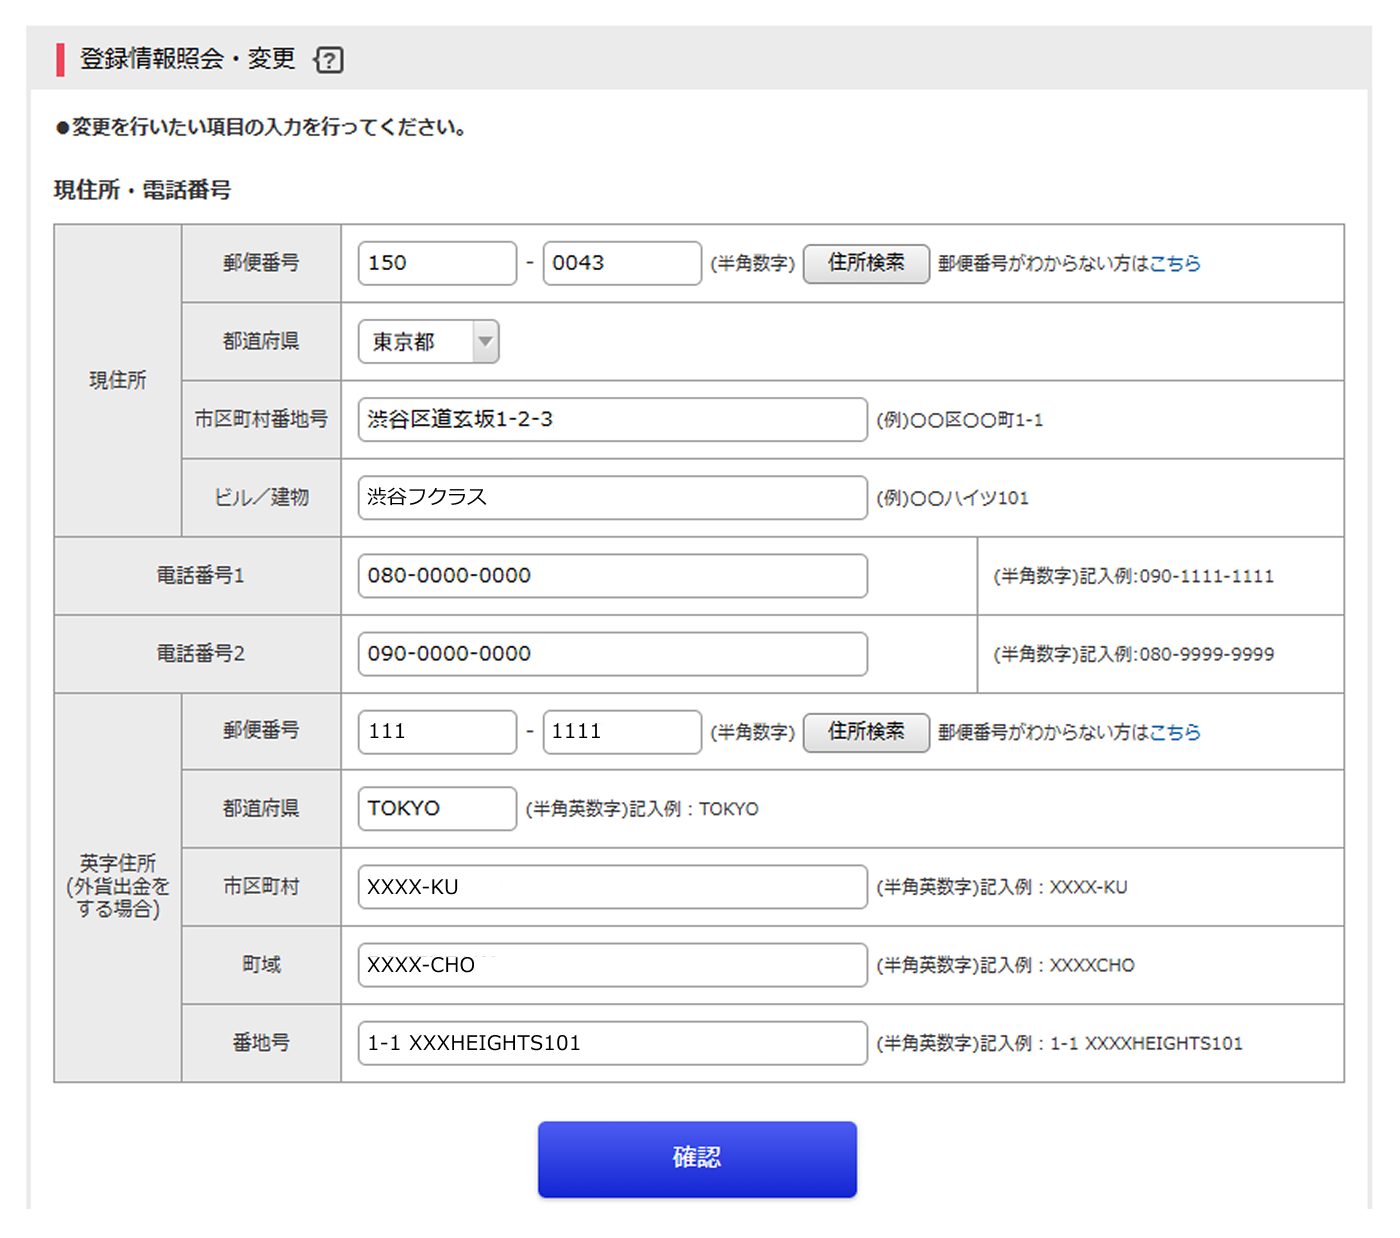Focus the 番地号 field with 1-1 XXXHEIGHTS101
Image resolution: width=1400 pixels, height=1238 pixels.
click(612, 1043)
